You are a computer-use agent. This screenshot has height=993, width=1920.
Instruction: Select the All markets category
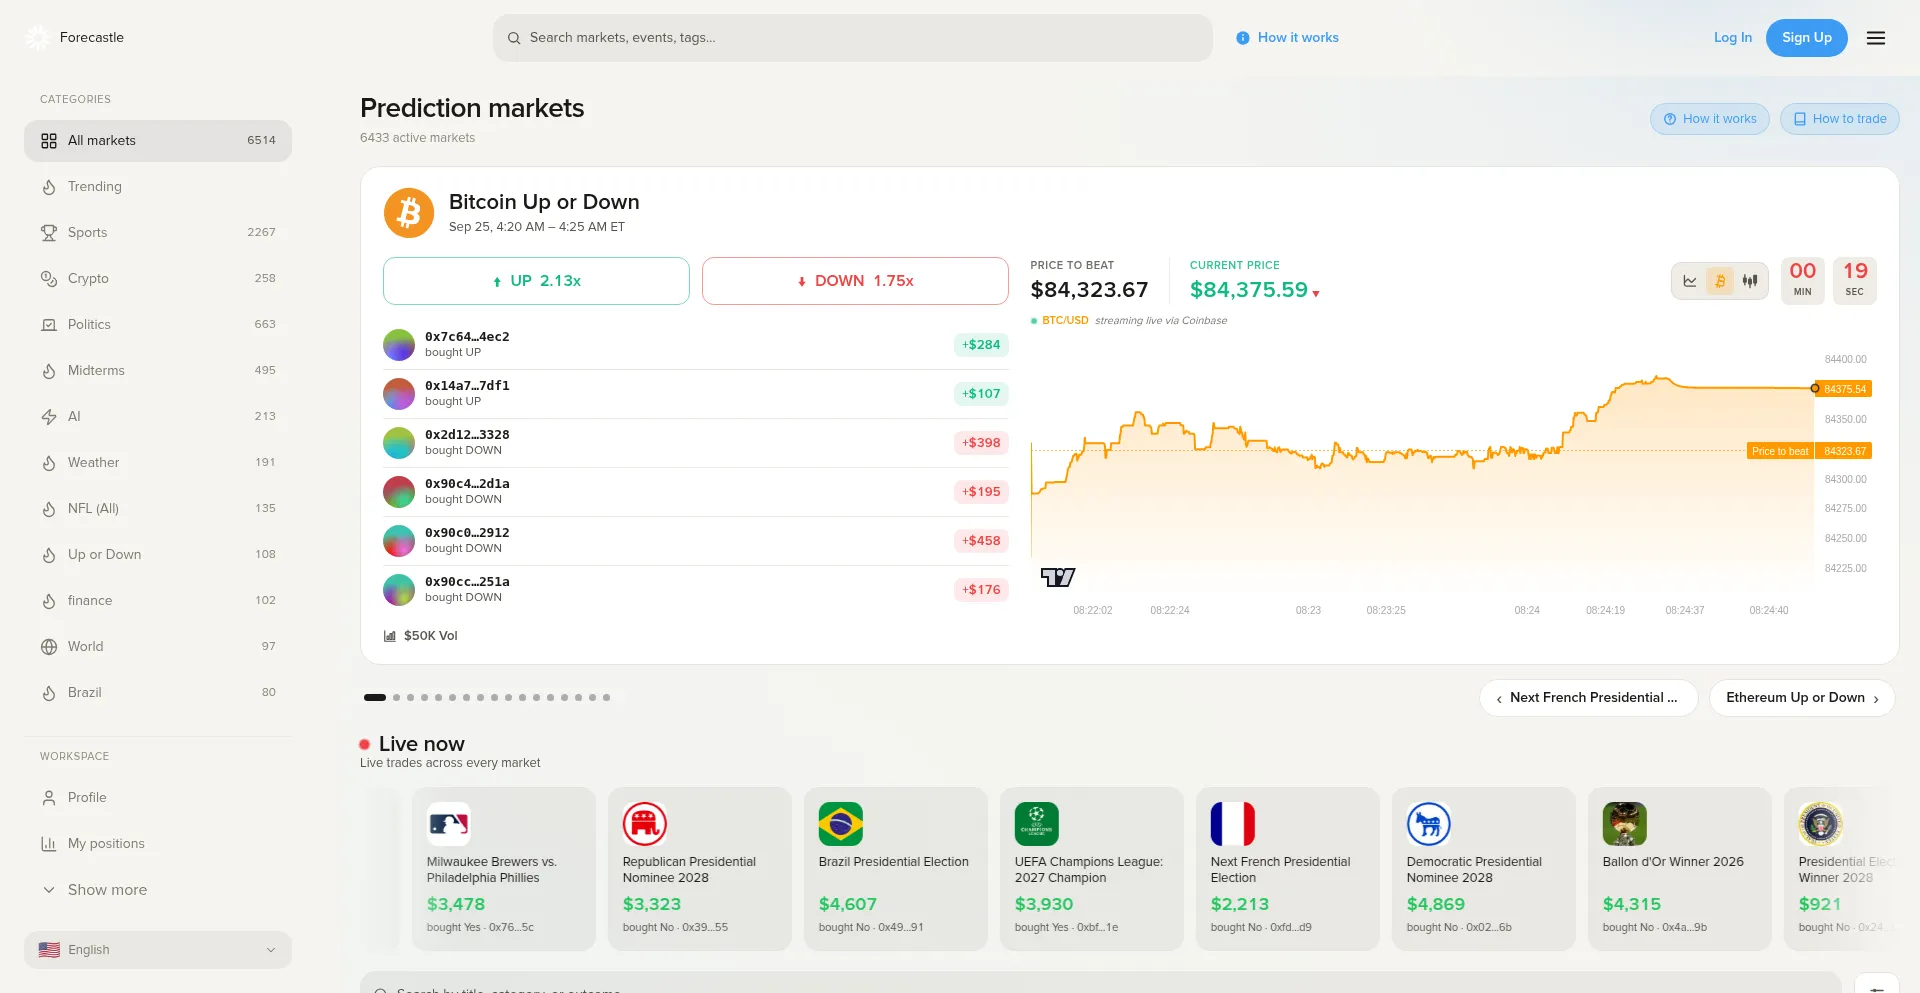158,141
